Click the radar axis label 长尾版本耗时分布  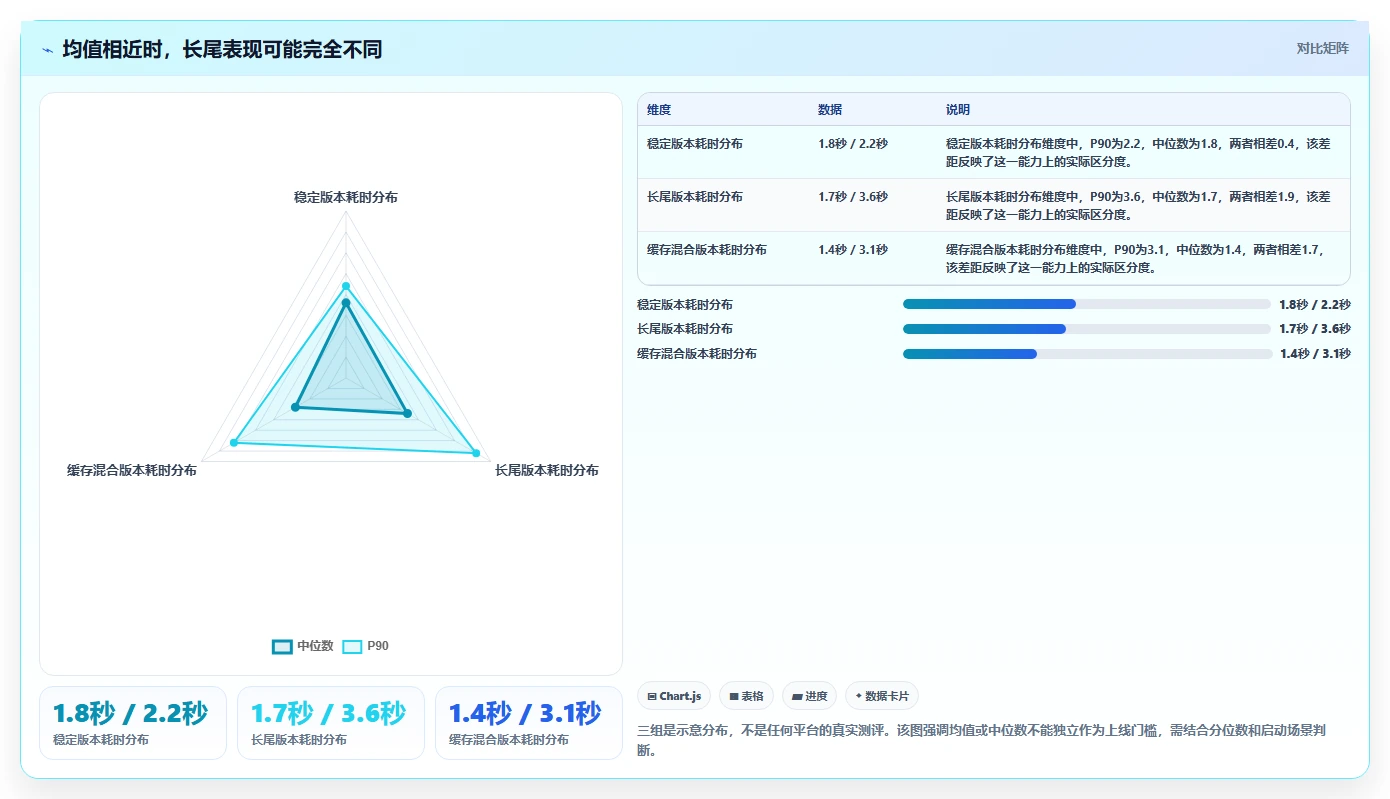547,470
